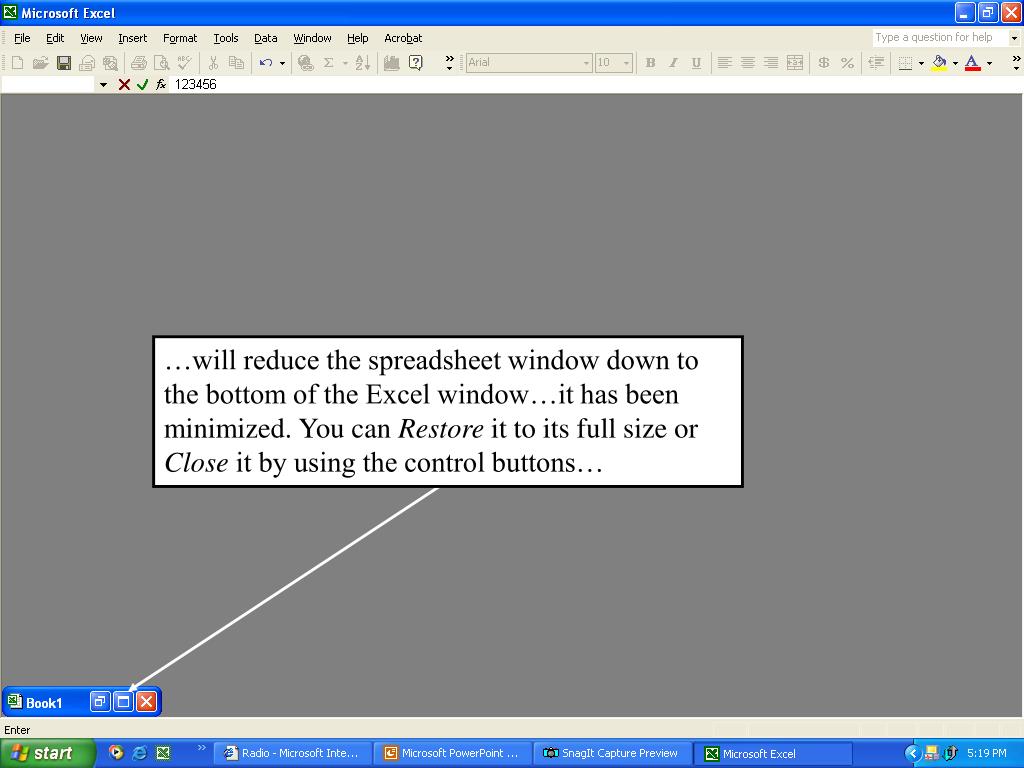Viewport: 1024px width, 768px height.
Task: Open the Format menu
Action: pyautogui.click(x=180, y=38)
